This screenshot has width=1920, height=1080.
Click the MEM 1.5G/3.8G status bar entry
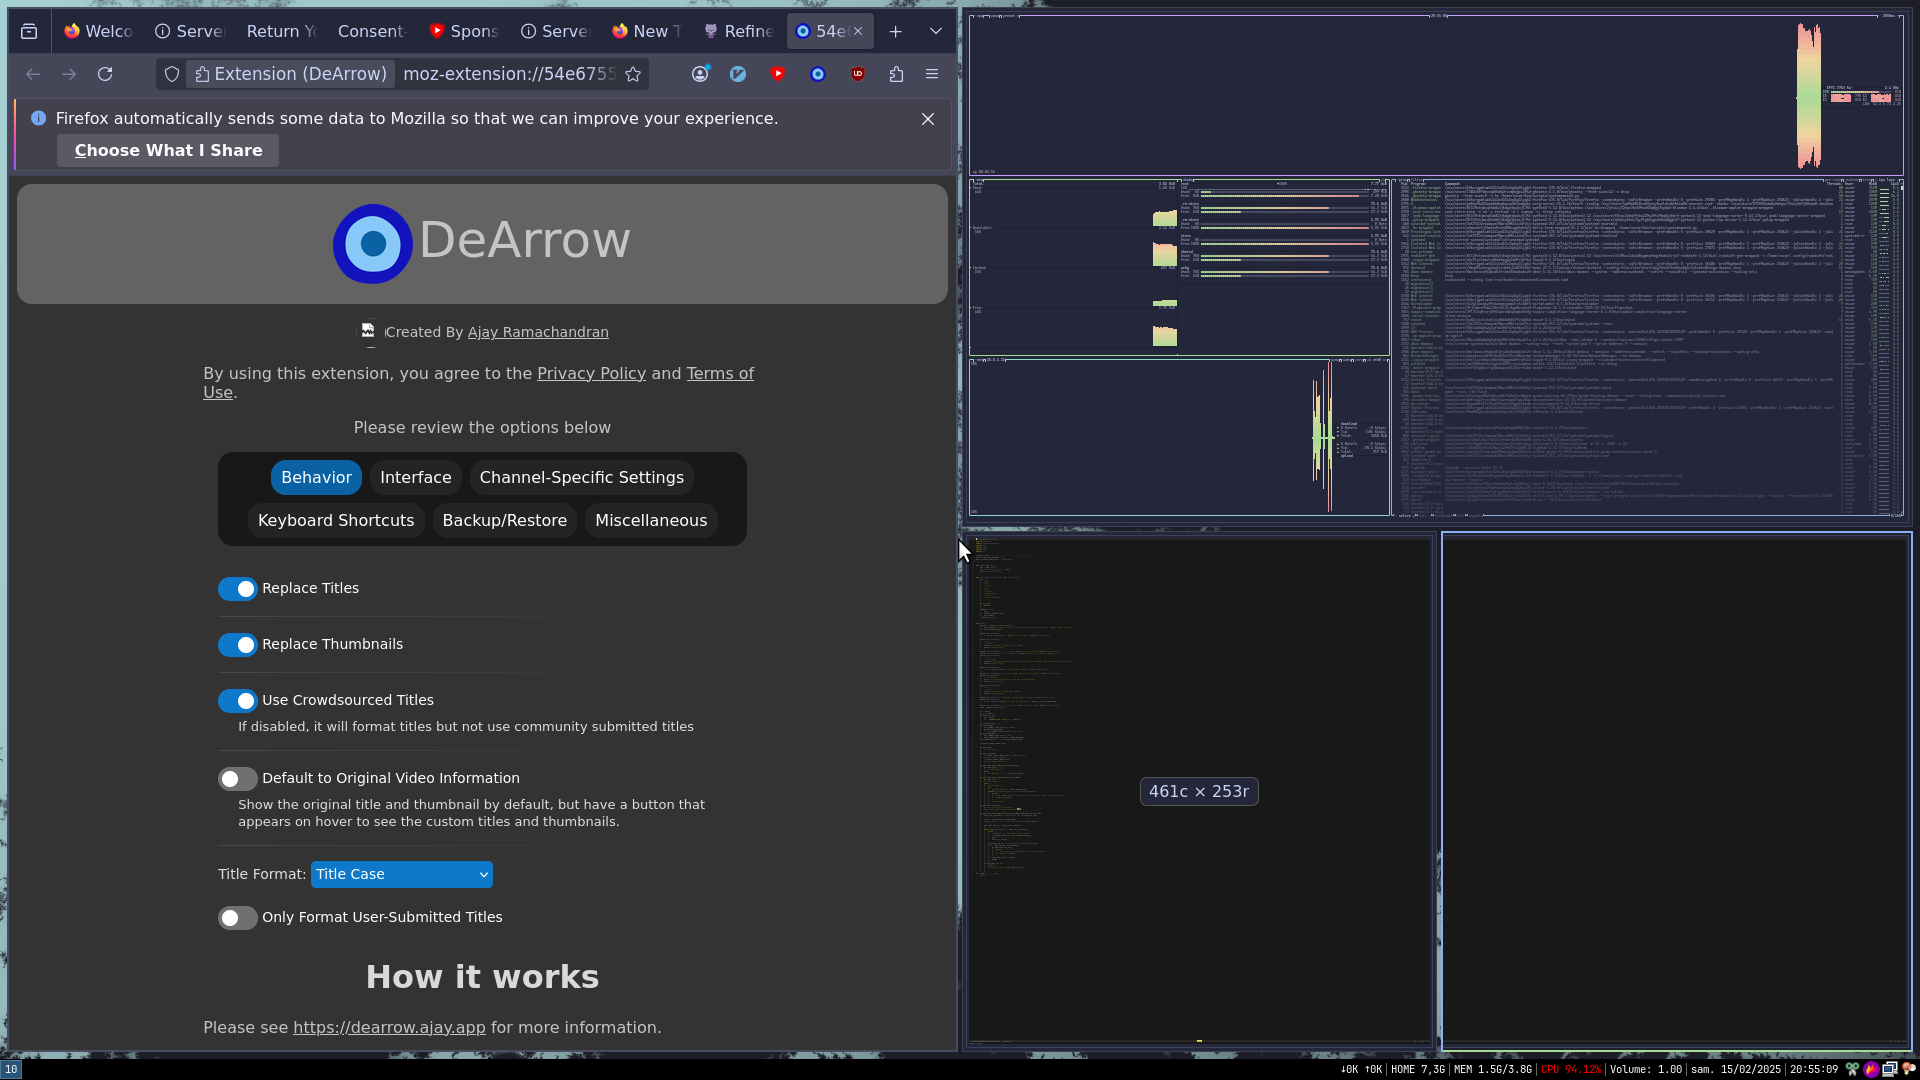tap(1493, 1070)
